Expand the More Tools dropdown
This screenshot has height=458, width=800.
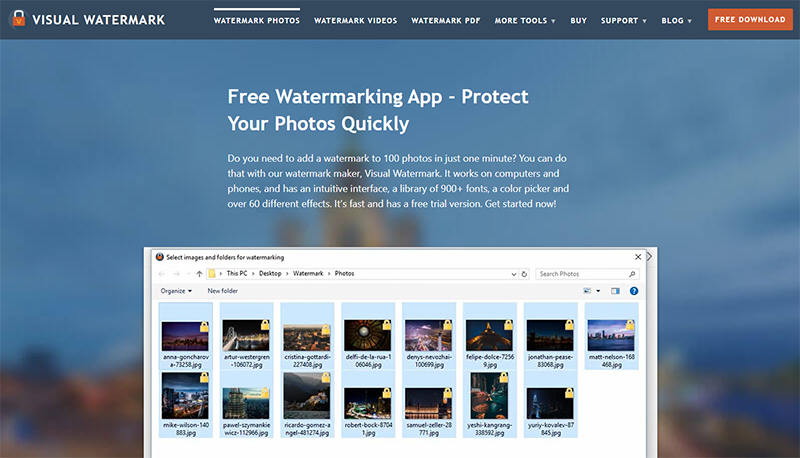point(524,20)
